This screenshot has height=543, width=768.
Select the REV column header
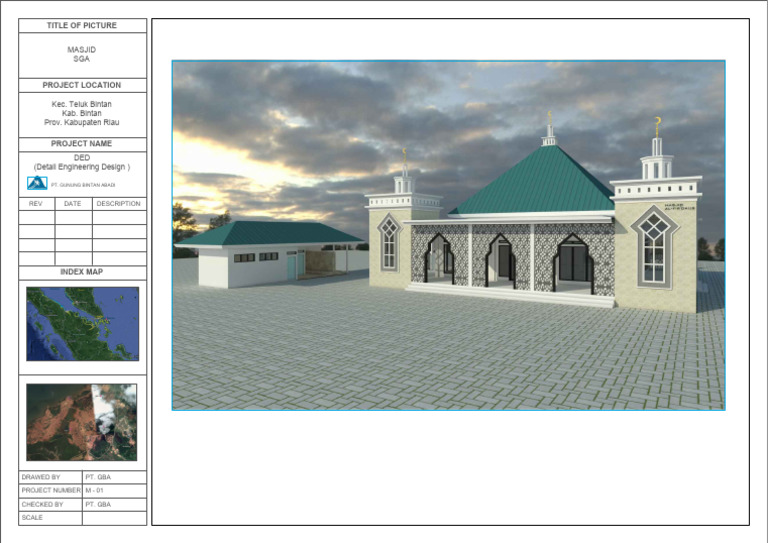(35, 204)
